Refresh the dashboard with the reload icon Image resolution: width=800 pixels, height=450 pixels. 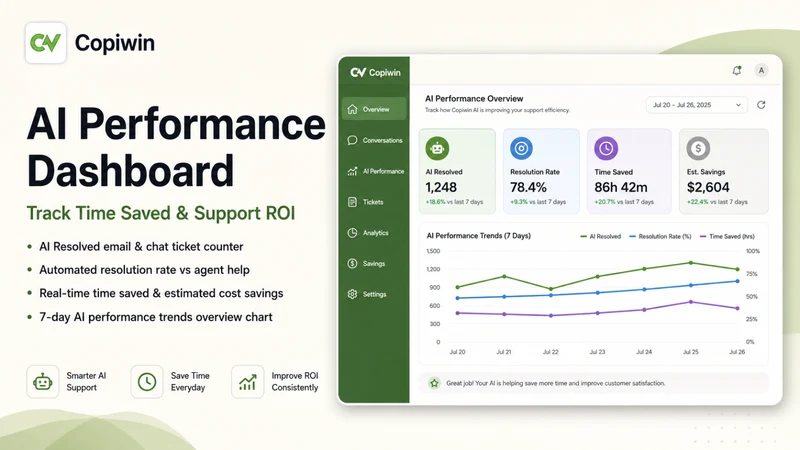click(x=761, y=105)
